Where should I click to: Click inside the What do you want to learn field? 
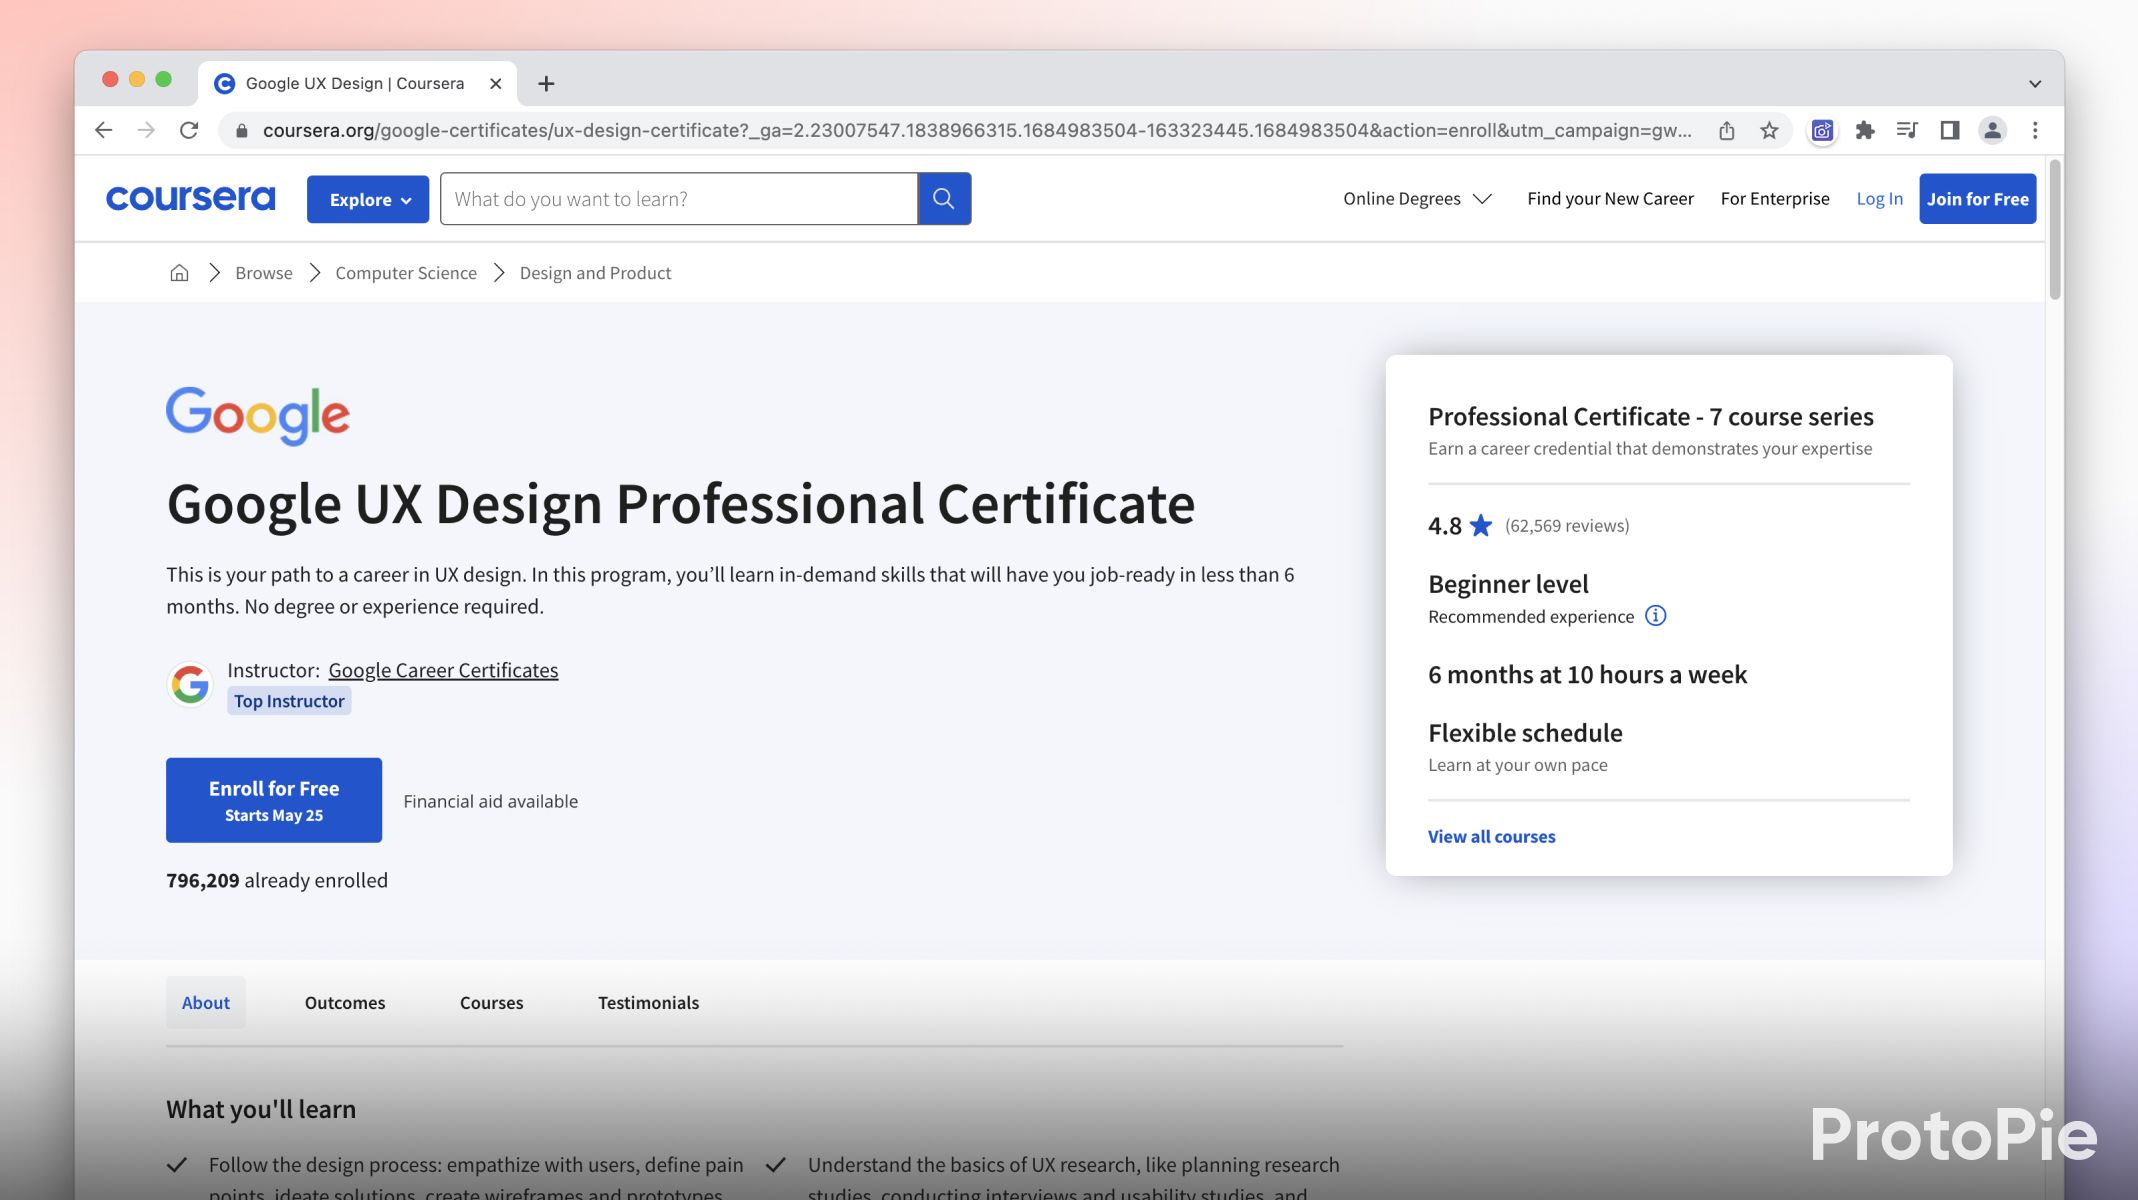tap(680, 198)
